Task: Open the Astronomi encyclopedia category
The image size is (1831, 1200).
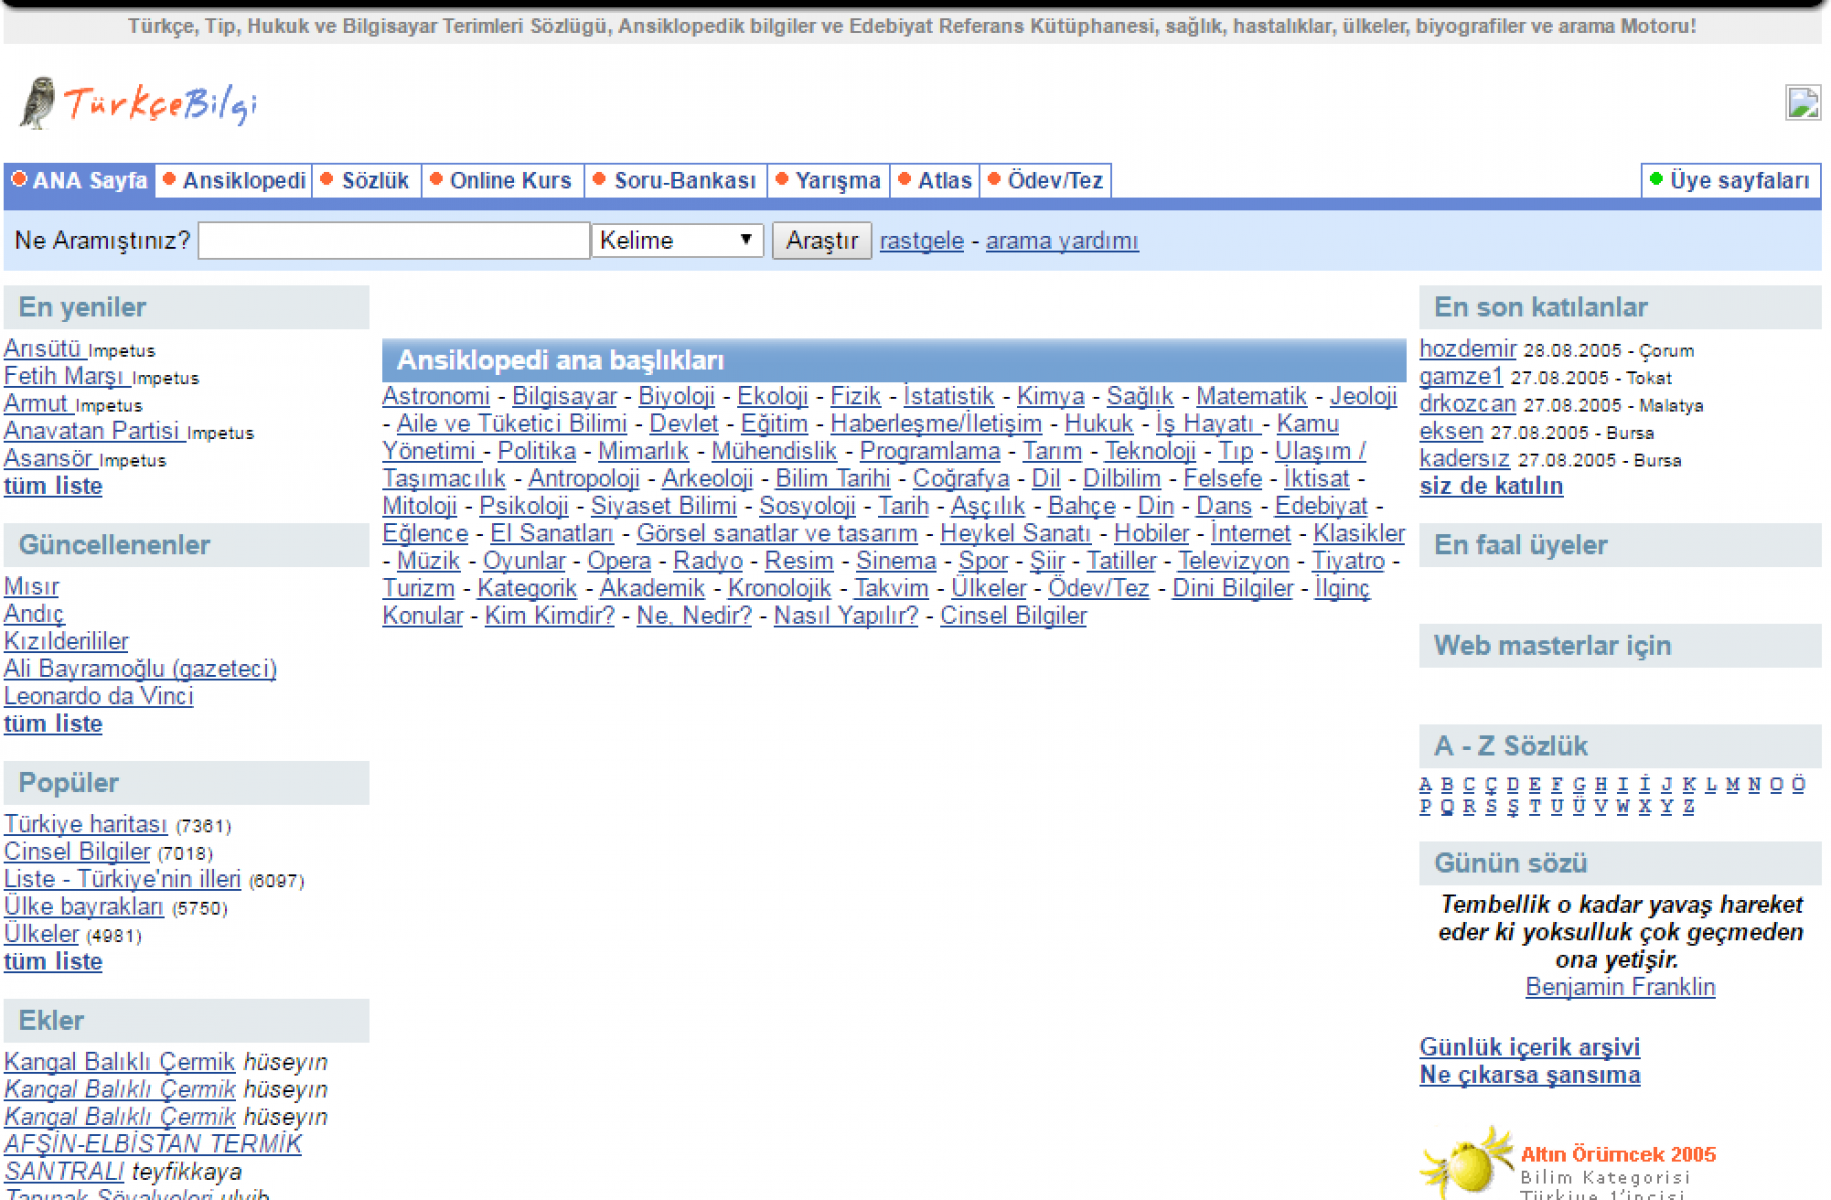Action: (x=436, y=396)
